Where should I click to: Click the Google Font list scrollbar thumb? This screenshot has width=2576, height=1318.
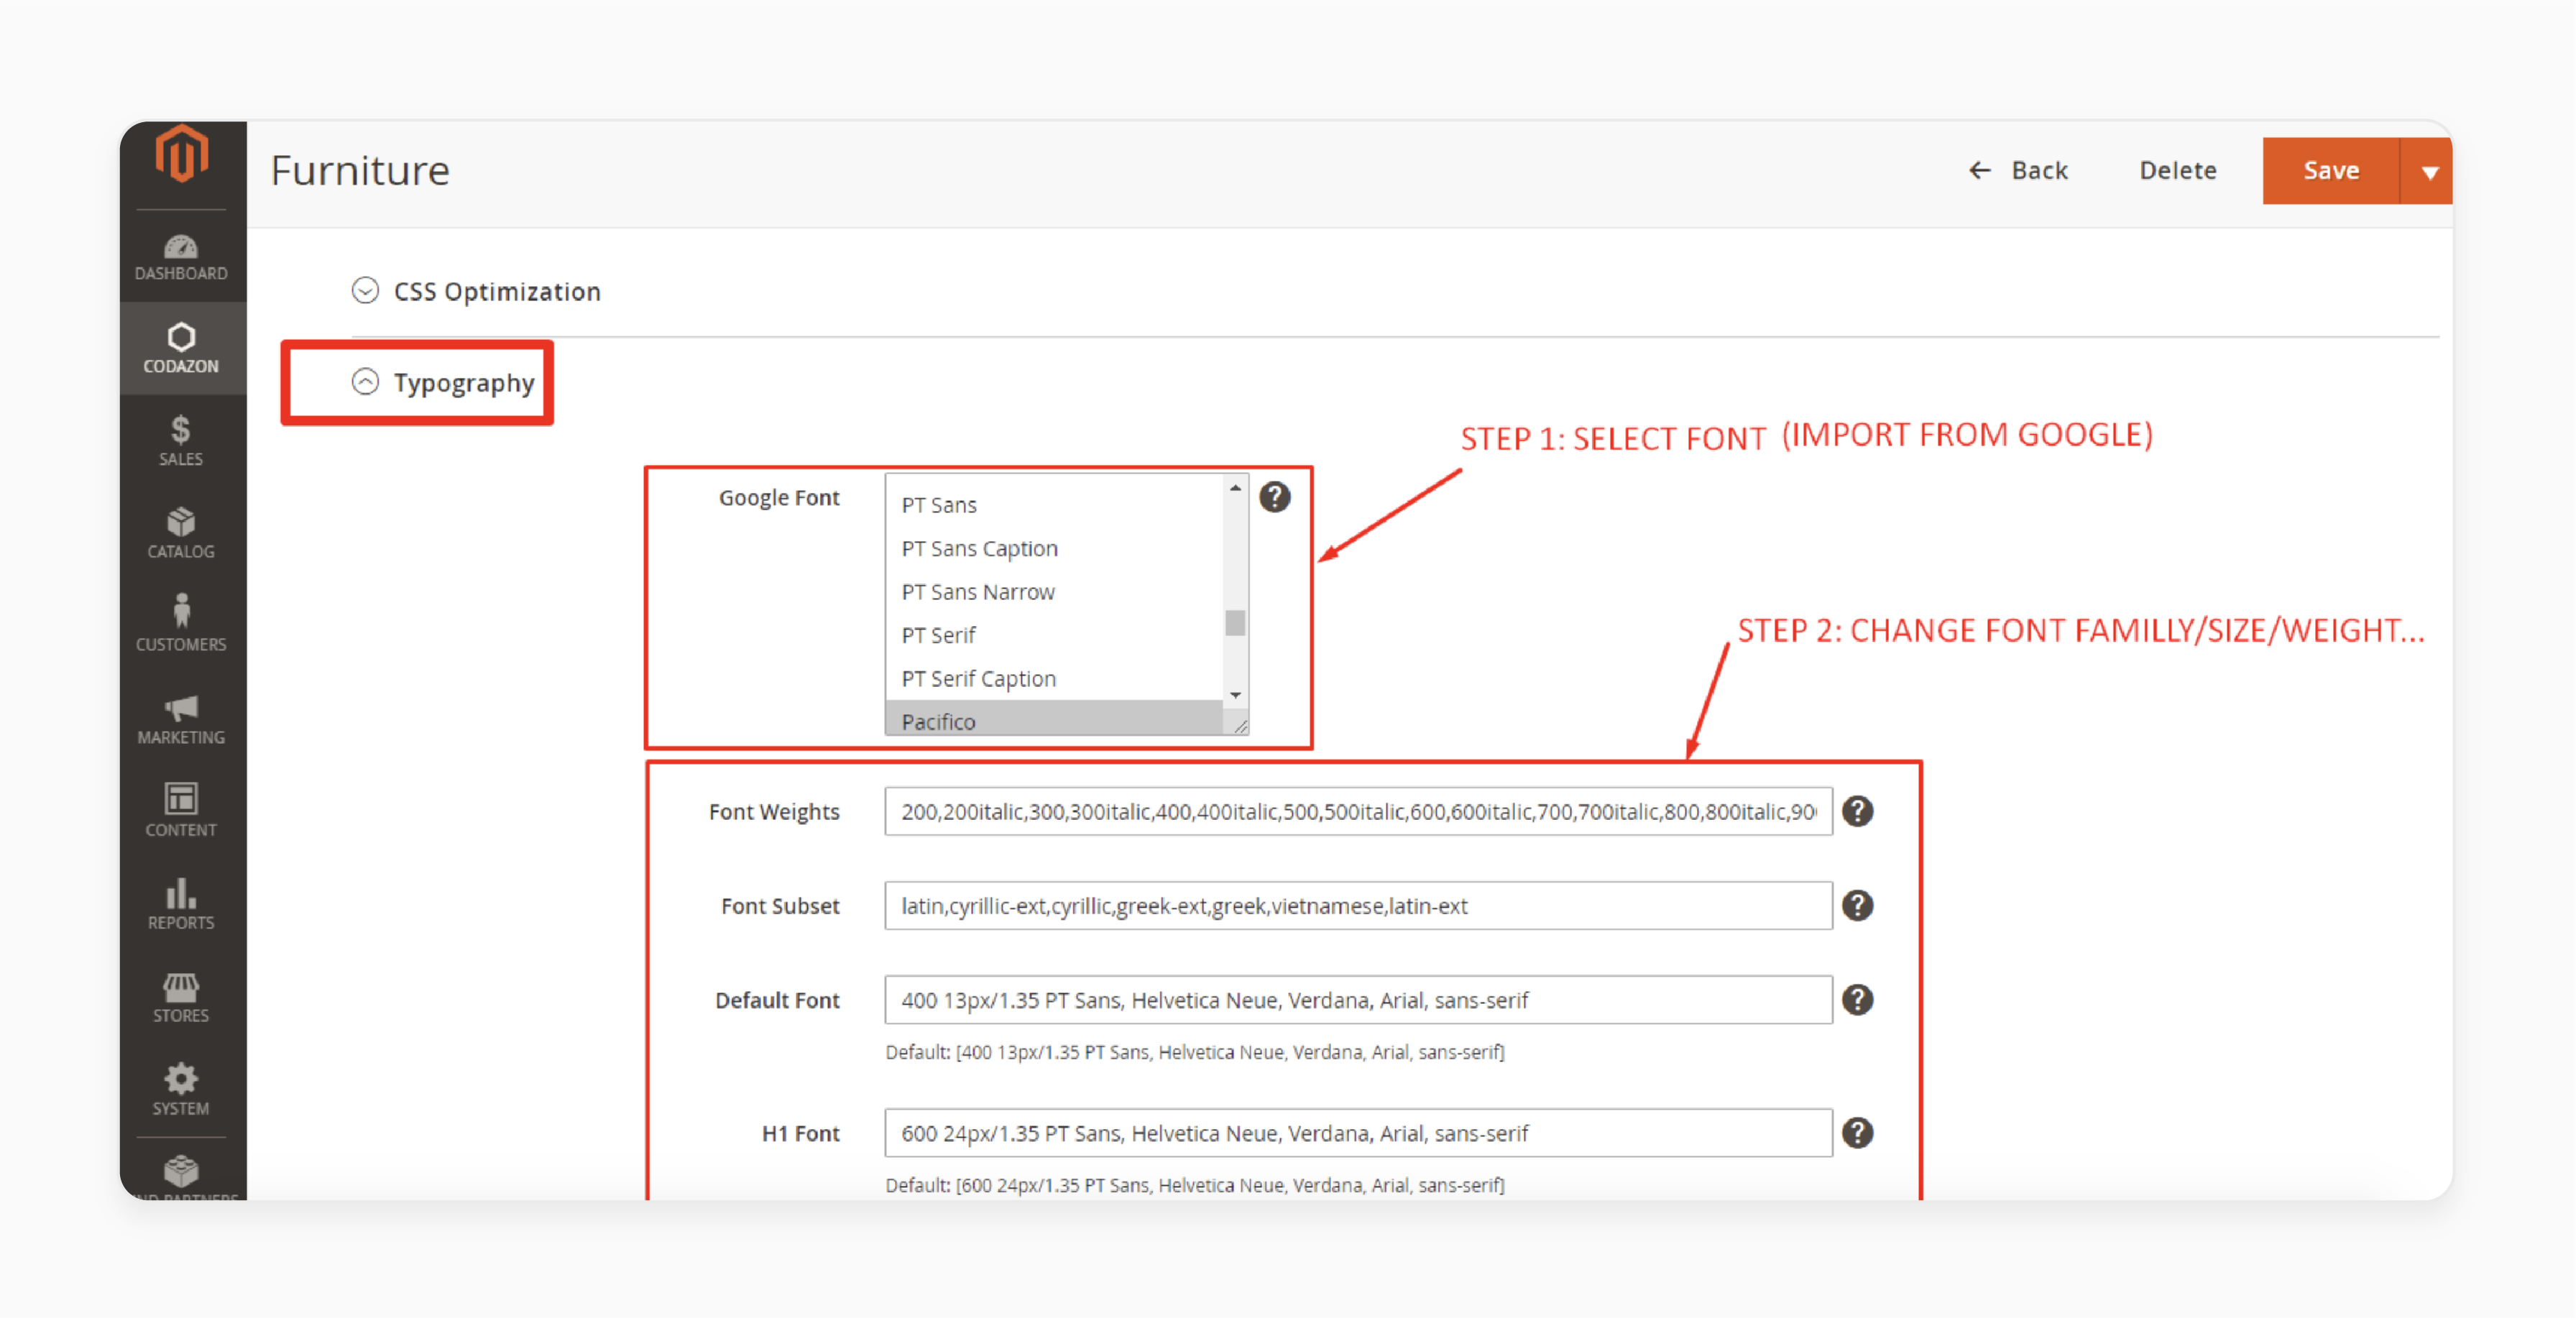1235,623
